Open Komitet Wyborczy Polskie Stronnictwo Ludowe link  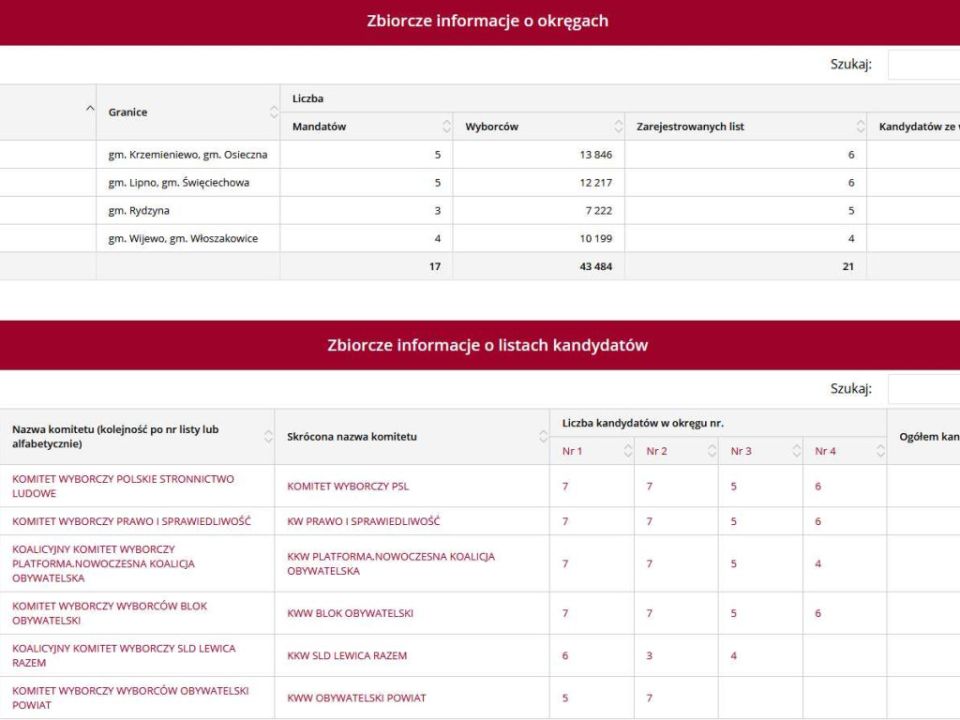click(x=123, y=486)
